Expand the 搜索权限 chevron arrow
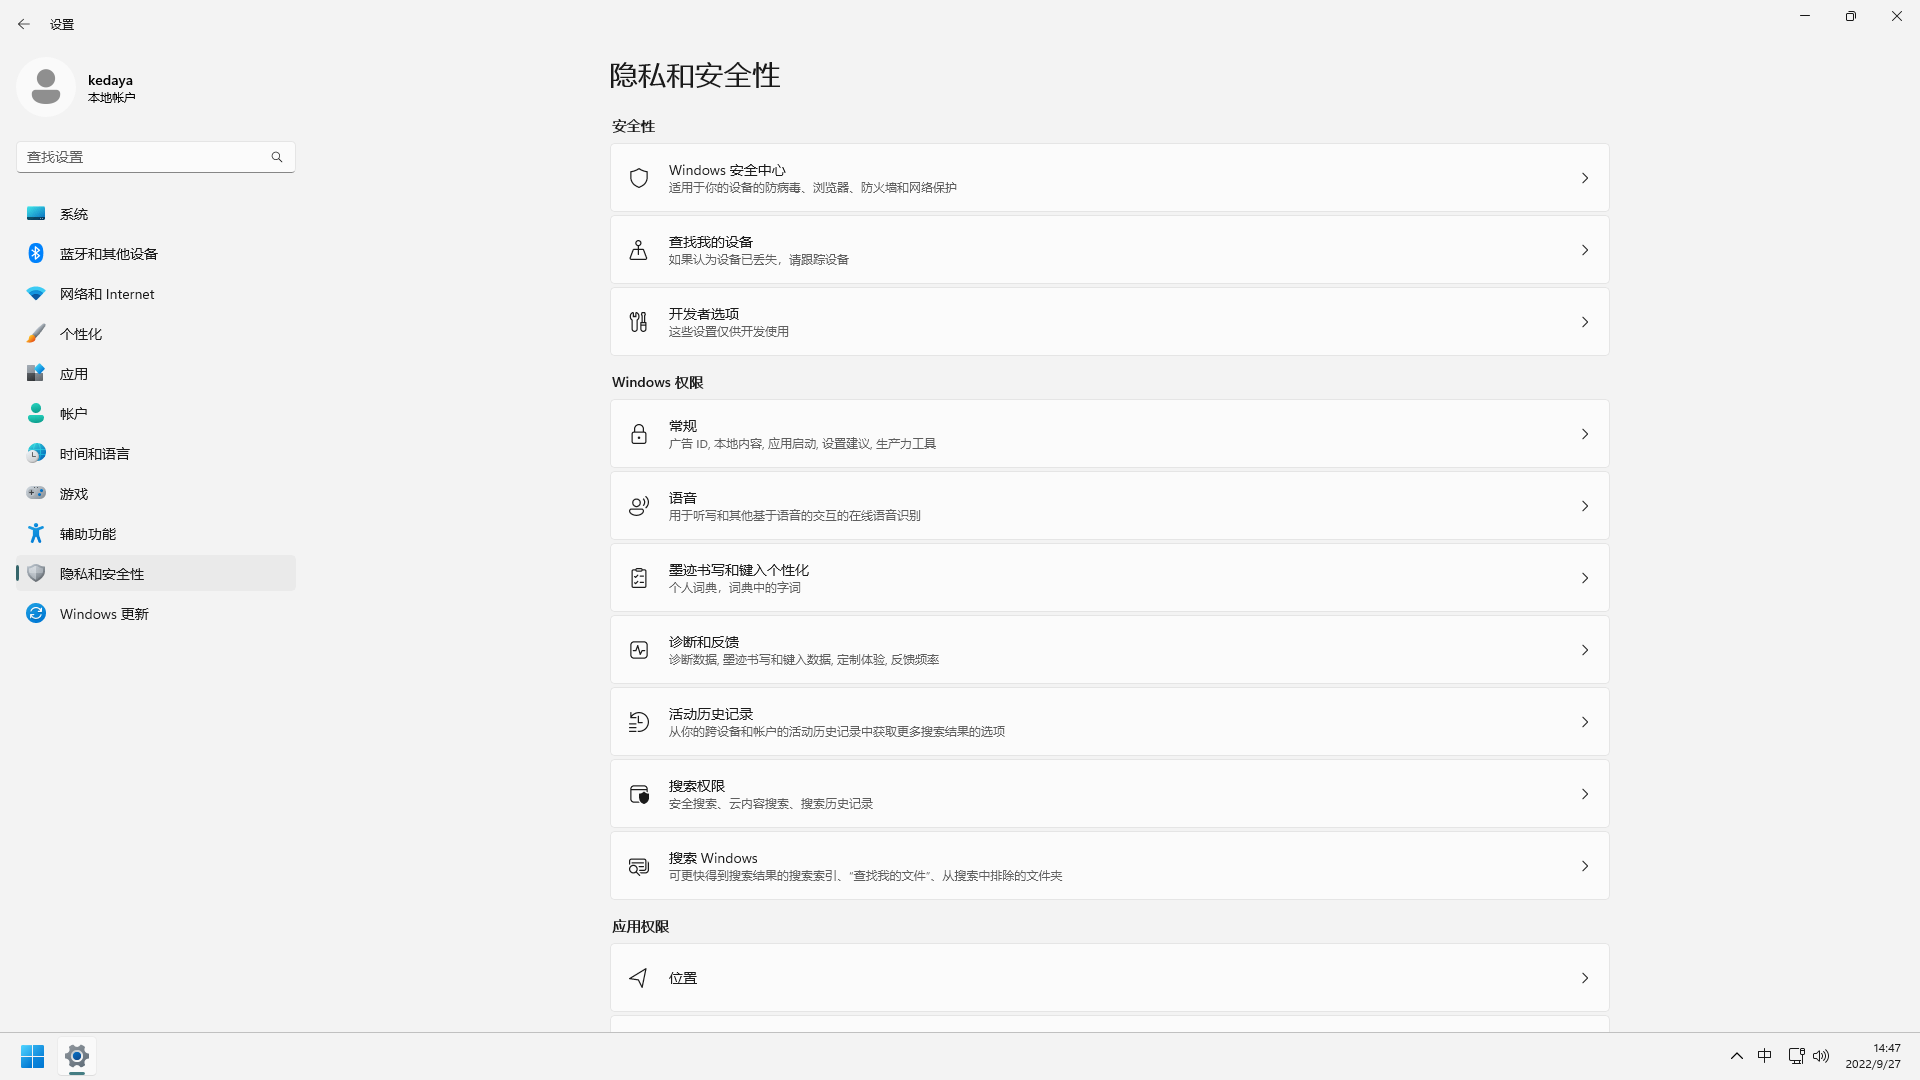 click(x=1585, y=794)
